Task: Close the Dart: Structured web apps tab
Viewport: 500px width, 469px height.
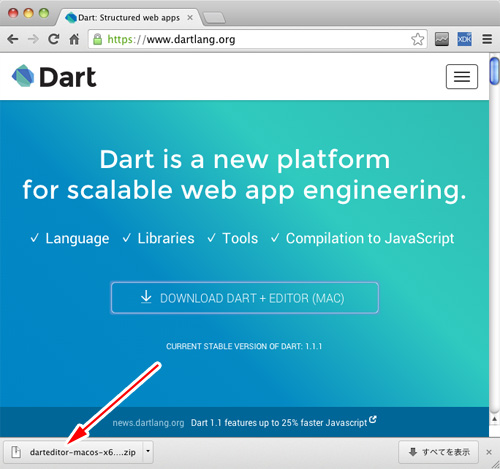Action: pos(190,18)
